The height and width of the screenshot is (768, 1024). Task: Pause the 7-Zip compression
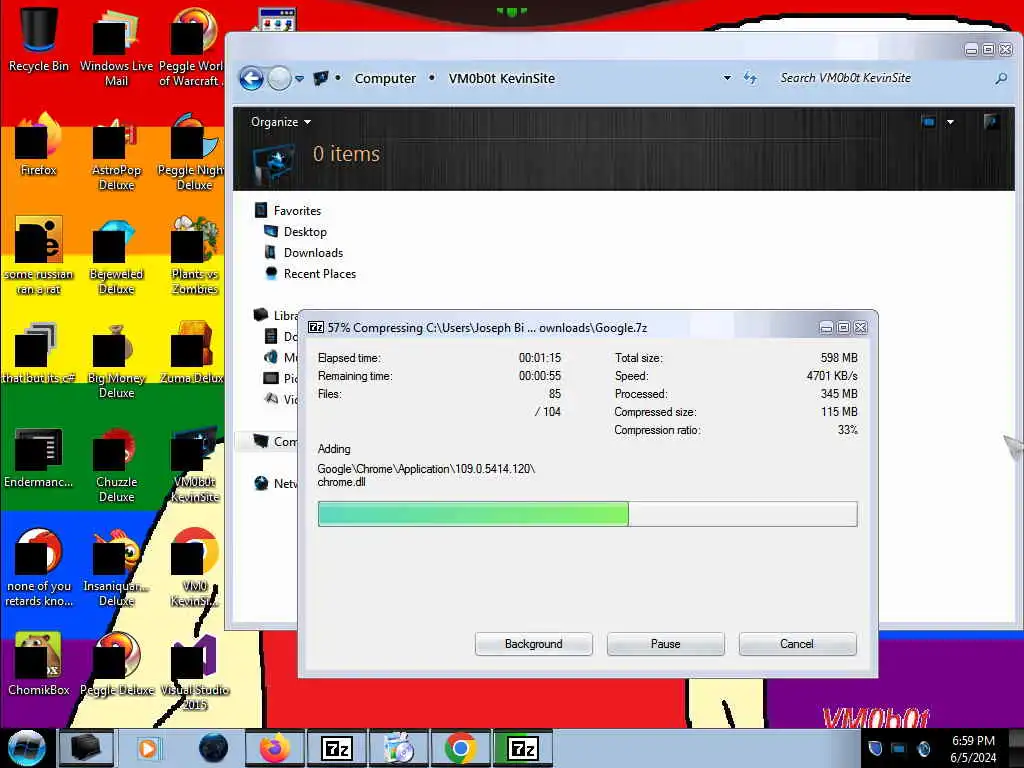(665, 644)
